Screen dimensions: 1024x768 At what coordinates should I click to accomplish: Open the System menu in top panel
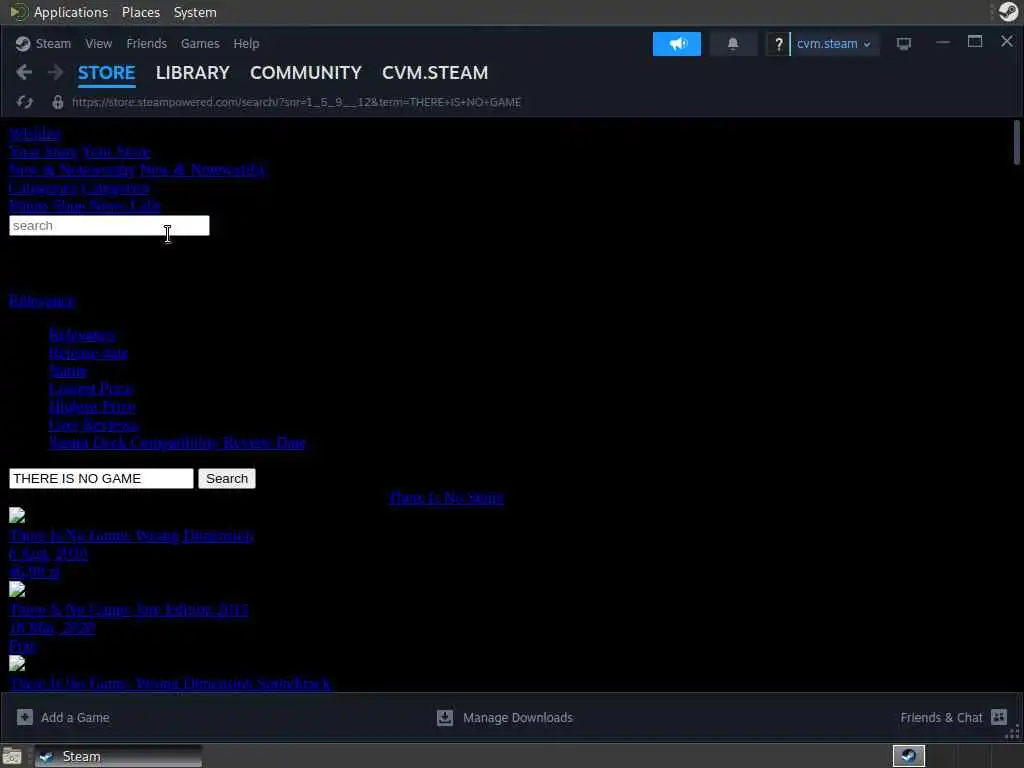(195, 12)
